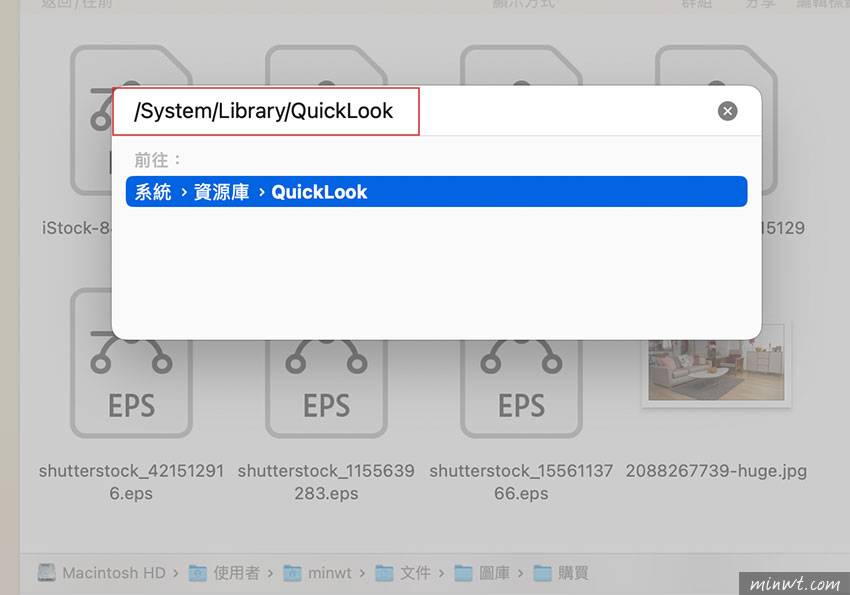Screen dimensions: 850x595
Task: Click the Macintosh HD disk icon in path bar
Action: click(x=46, y=572)
